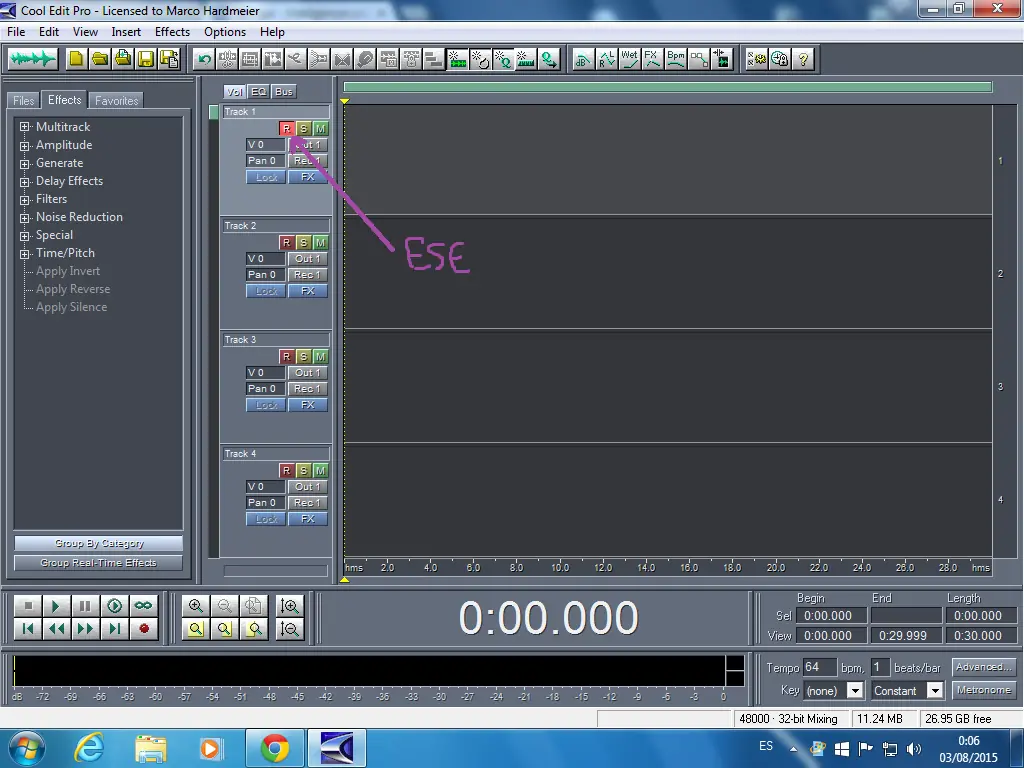Expand the Filters tree node
Image resolution: width=1024 pixels, height=768 pixels.
25,199
